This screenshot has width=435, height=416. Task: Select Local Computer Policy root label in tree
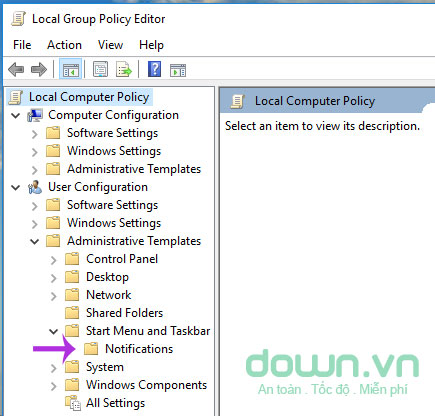(89, 97)
